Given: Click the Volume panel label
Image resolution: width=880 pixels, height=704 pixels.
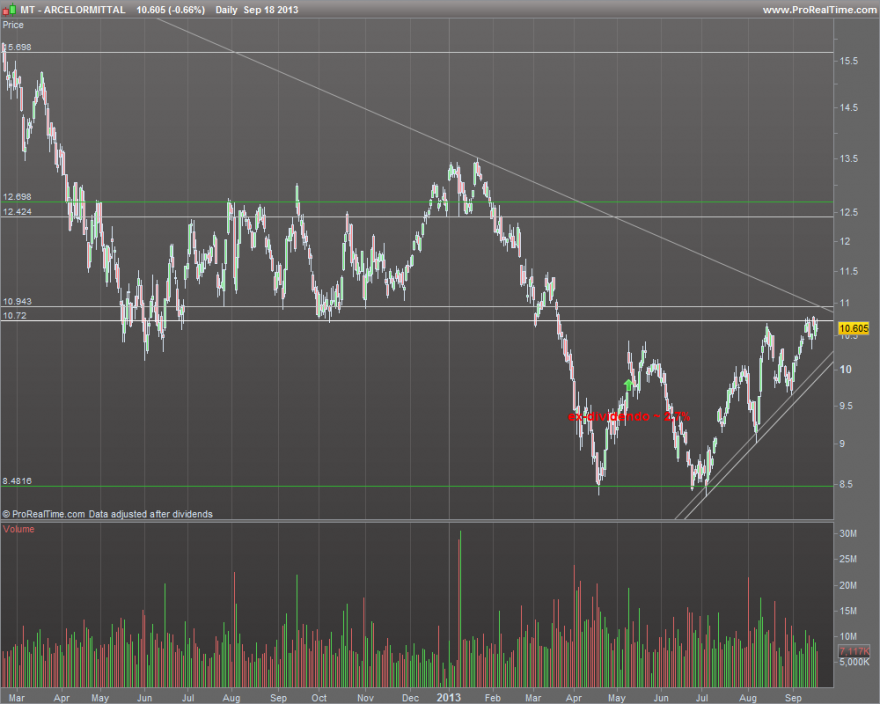Looking at the screenshot, I should pos(19,529).
